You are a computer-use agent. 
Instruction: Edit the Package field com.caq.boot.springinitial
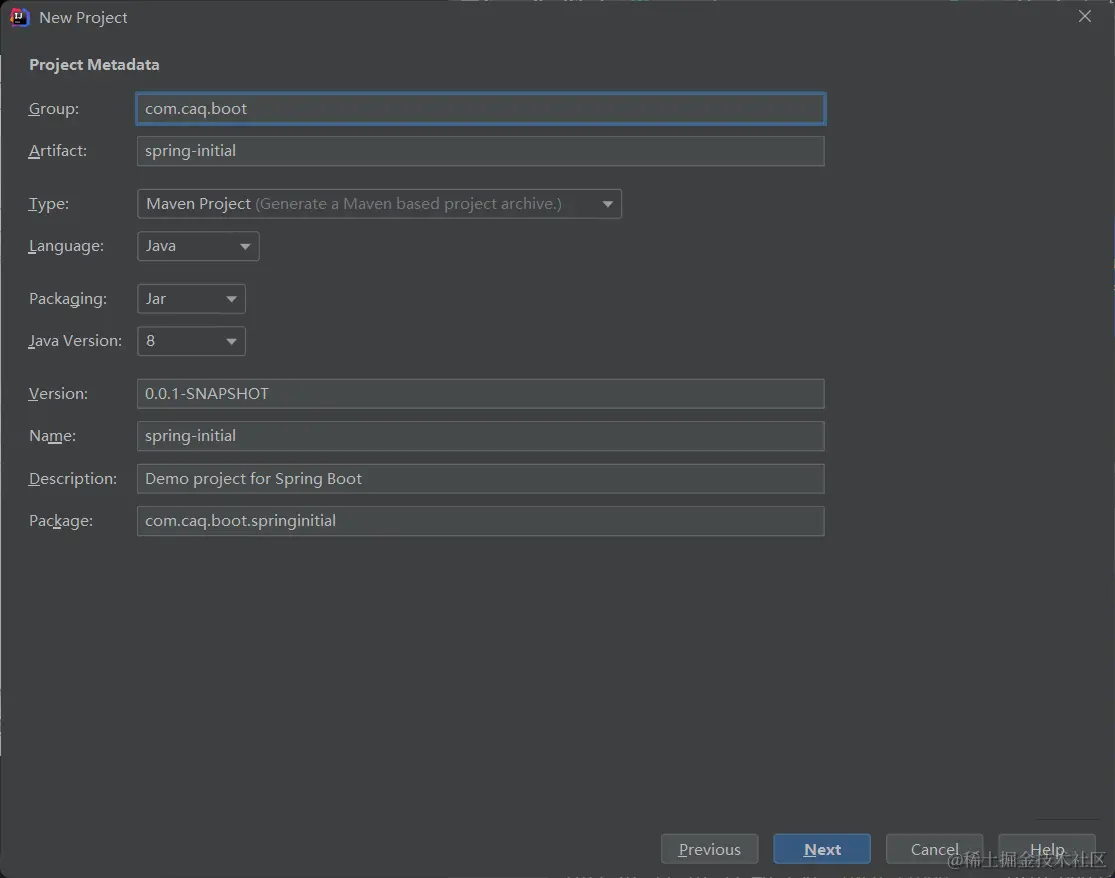481,521
